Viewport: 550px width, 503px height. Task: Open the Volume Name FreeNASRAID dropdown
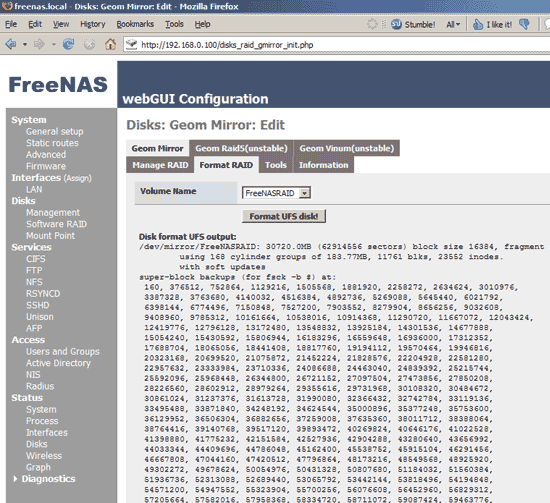276,193
